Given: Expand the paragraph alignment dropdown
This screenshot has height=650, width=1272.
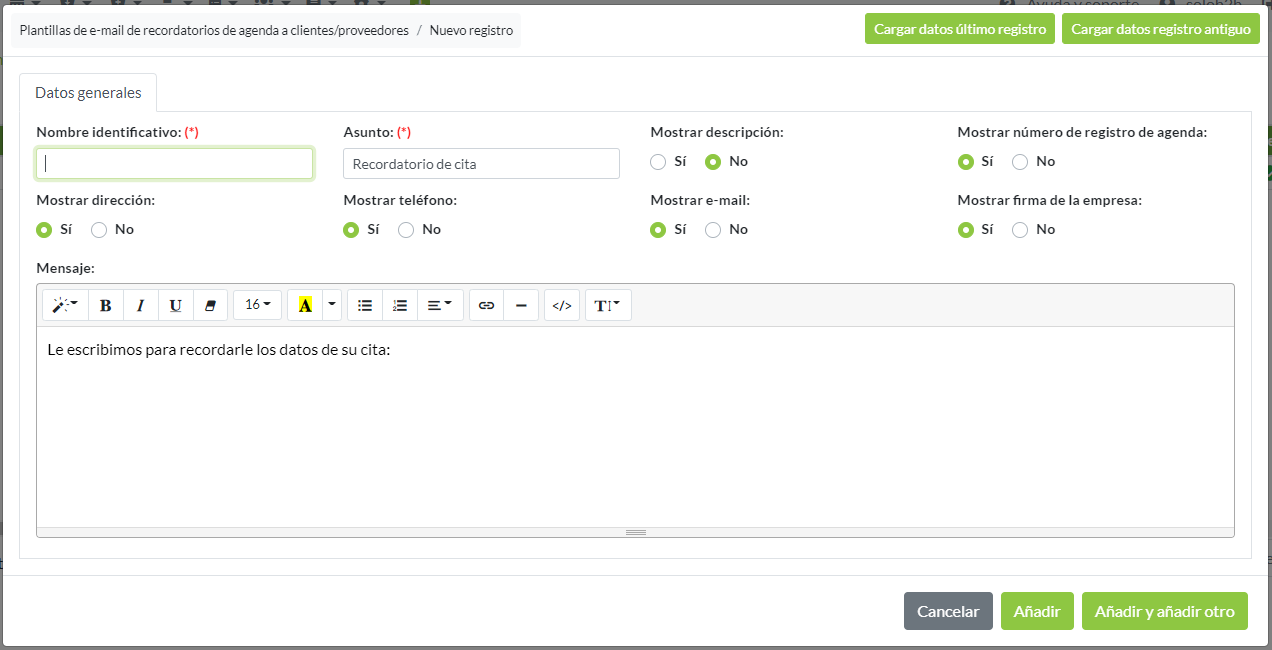Looking at the screenshot, I should coord(439,305).
